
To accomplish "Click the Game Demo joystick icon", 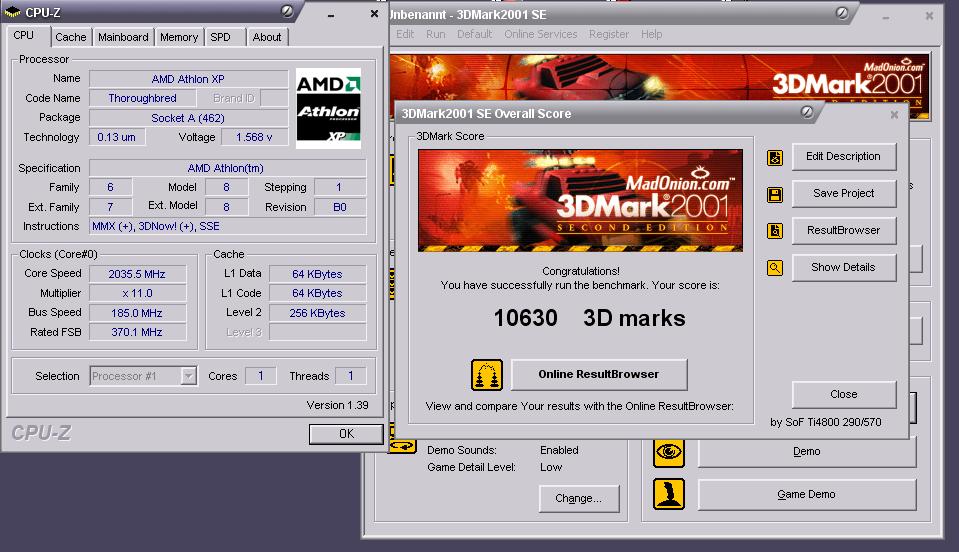I will coord(668,494).
